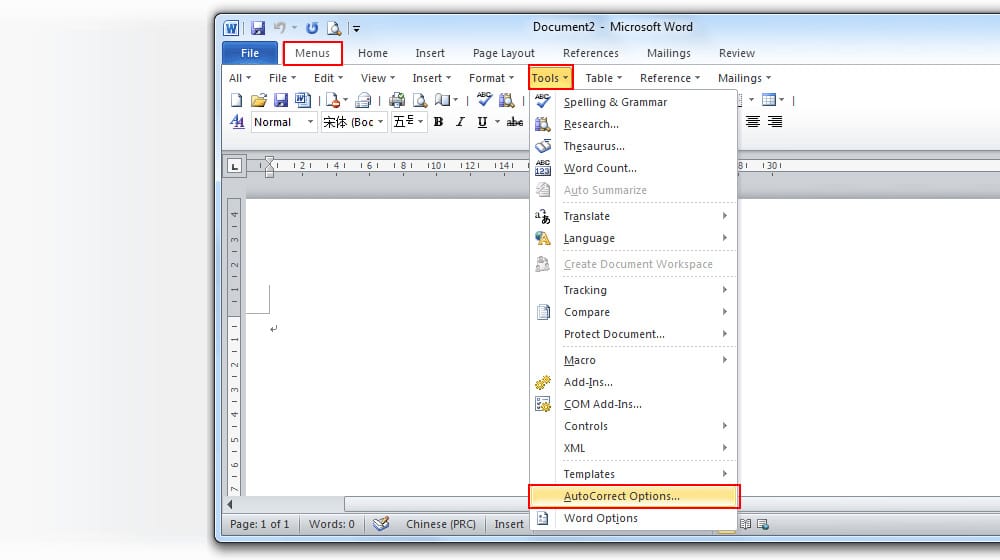Toggle Italic formatting
Viewport: 1000px width, 560px height.
[x=460, y=122]
